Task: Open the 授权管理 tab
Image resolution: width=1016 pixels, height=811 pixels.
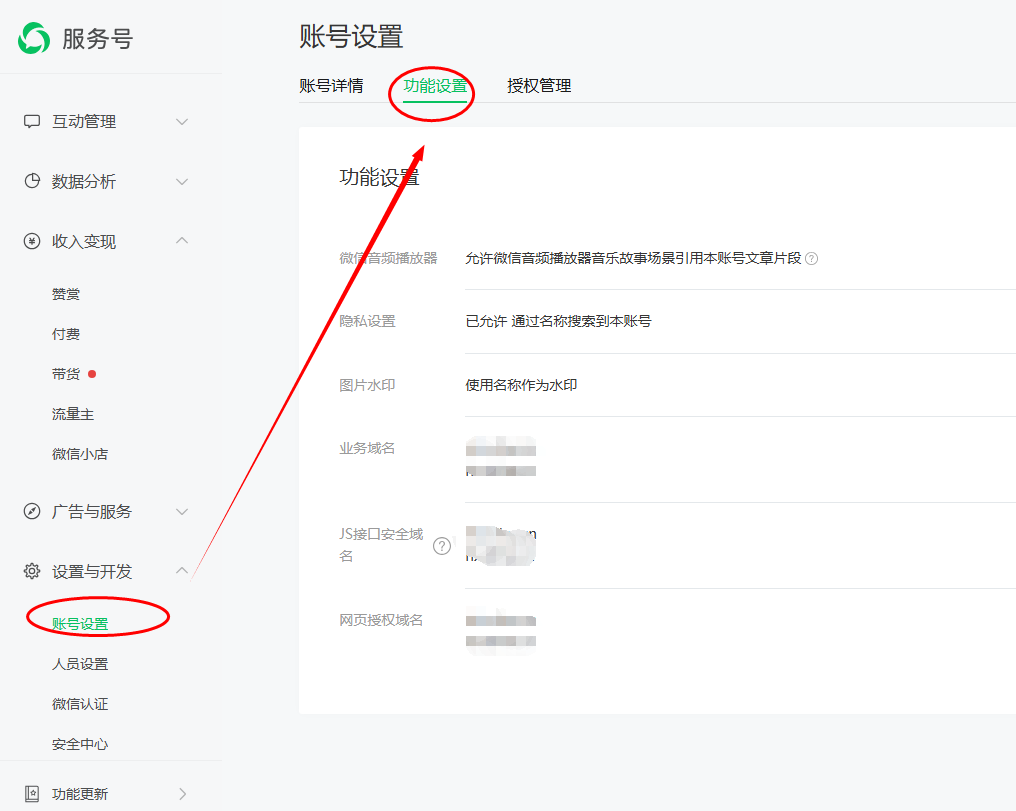Action: (538, 86)
